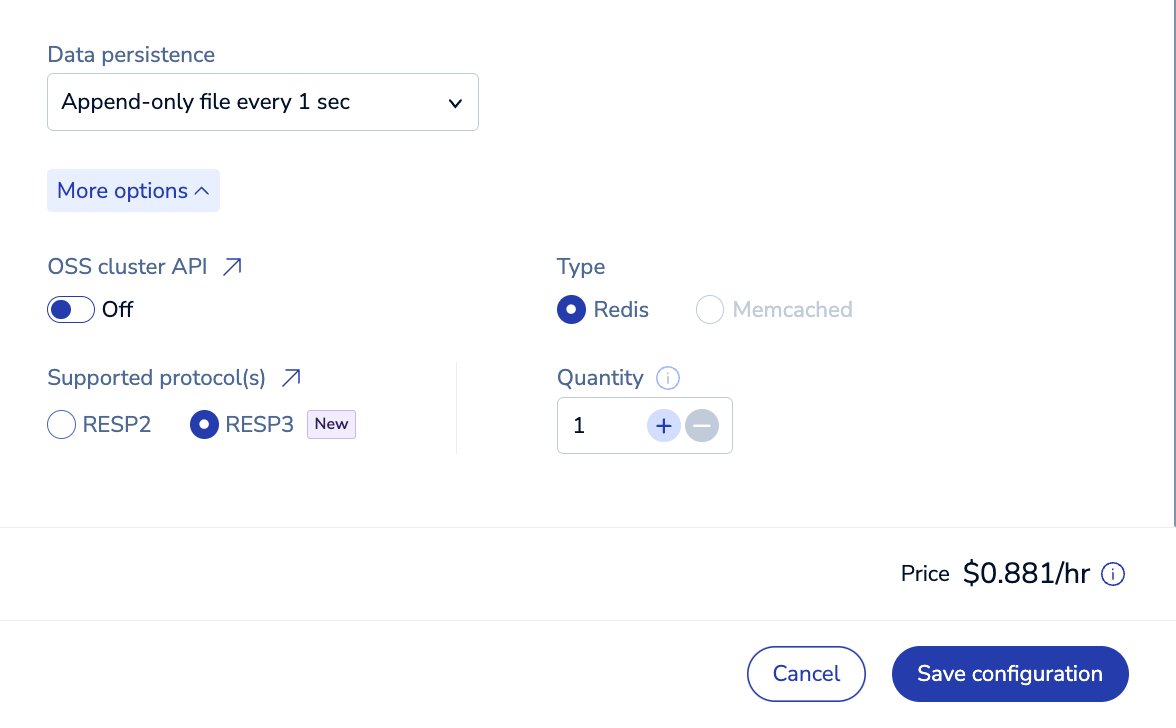This screenshot has width=1176, height=728.
Task: Toggle the OSS cluster API switch
Action: tap(71, 310)
